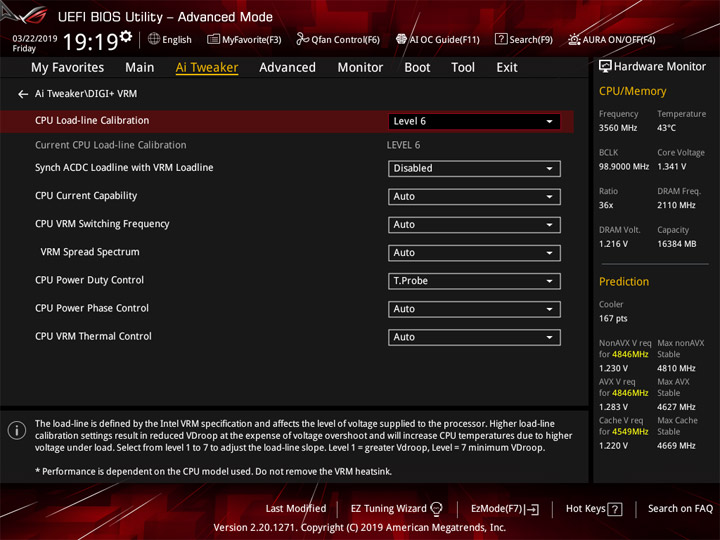This screenshot has height=540, width=720.
Task: Click the EZ Tuning Wizard bulb icon
Action: [x=436, y=509]
